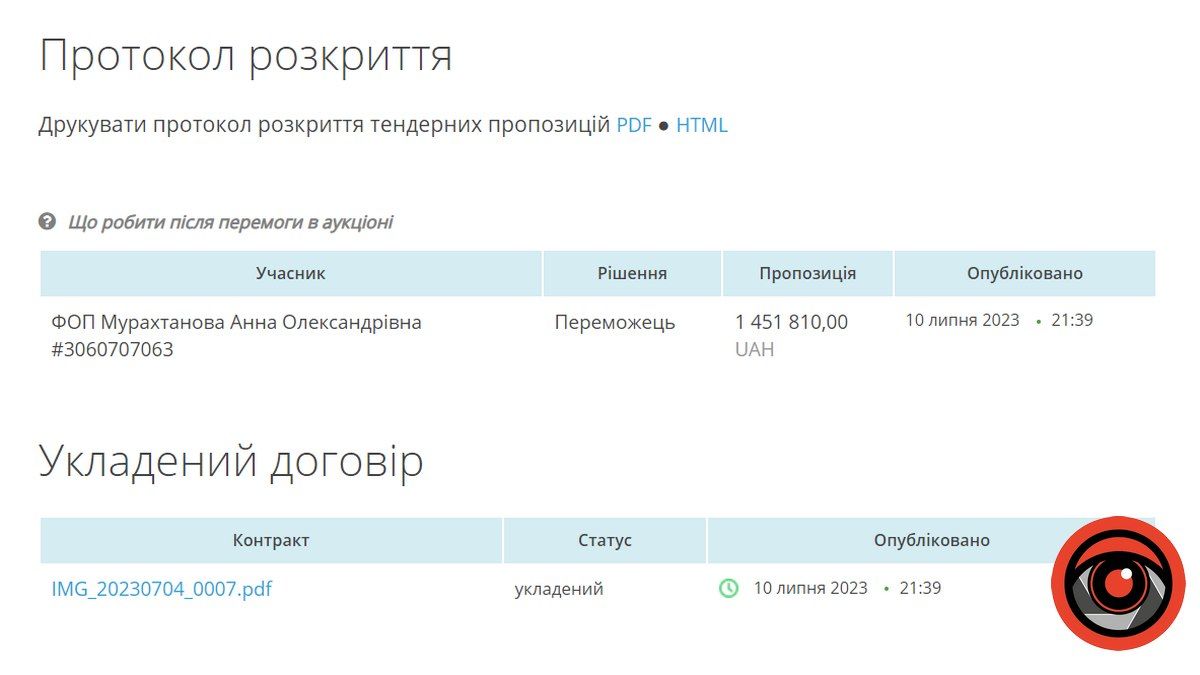Image resolution: width=1200 pixels, height=675 pixels.
Task: Click the separator dot between PDF and HTML
Action: click(661, 125)
